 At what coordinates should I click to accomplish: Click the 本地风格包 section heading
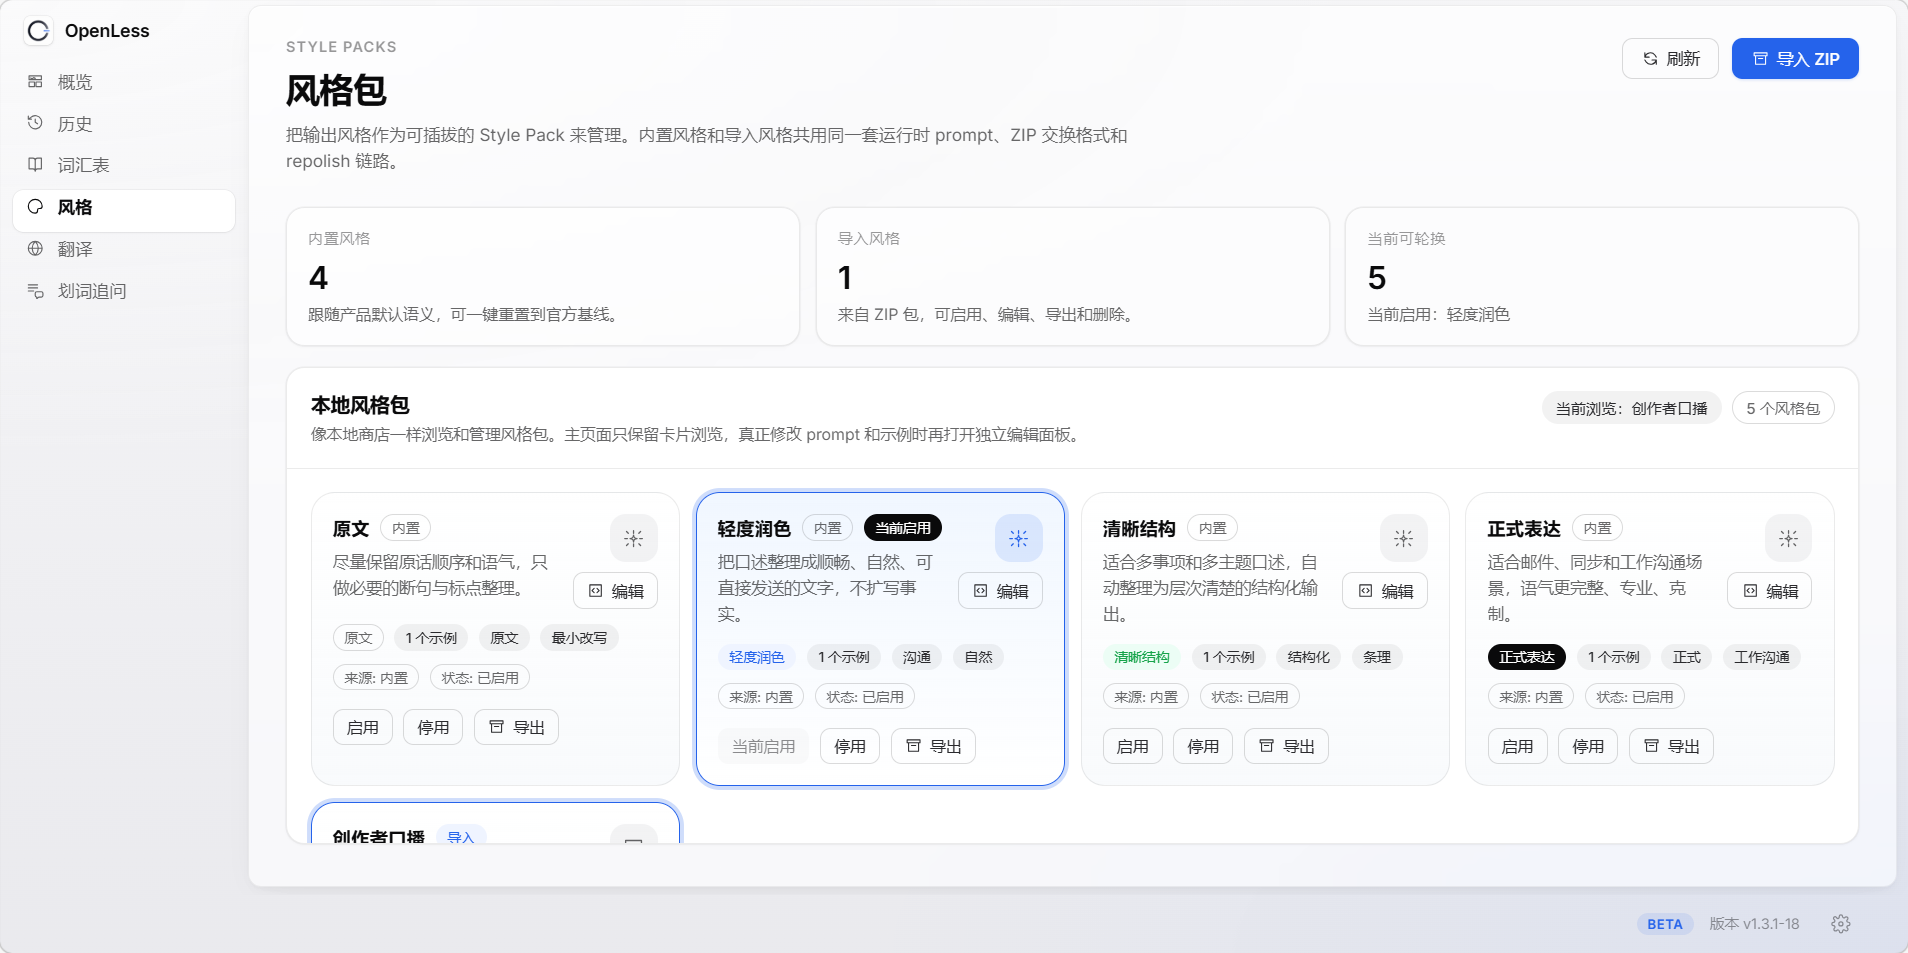(x=360, y=405)
